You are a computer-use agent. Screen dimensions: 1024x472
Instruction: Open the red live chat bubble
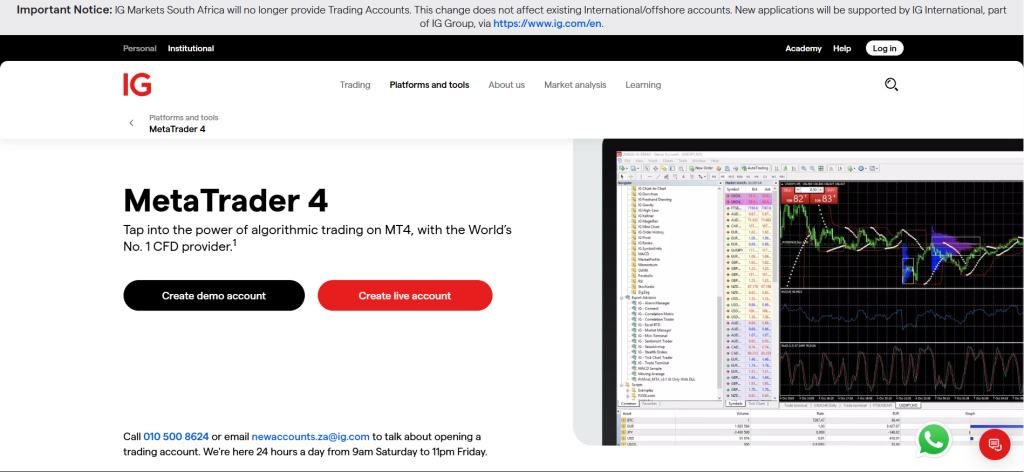[993, 444]
